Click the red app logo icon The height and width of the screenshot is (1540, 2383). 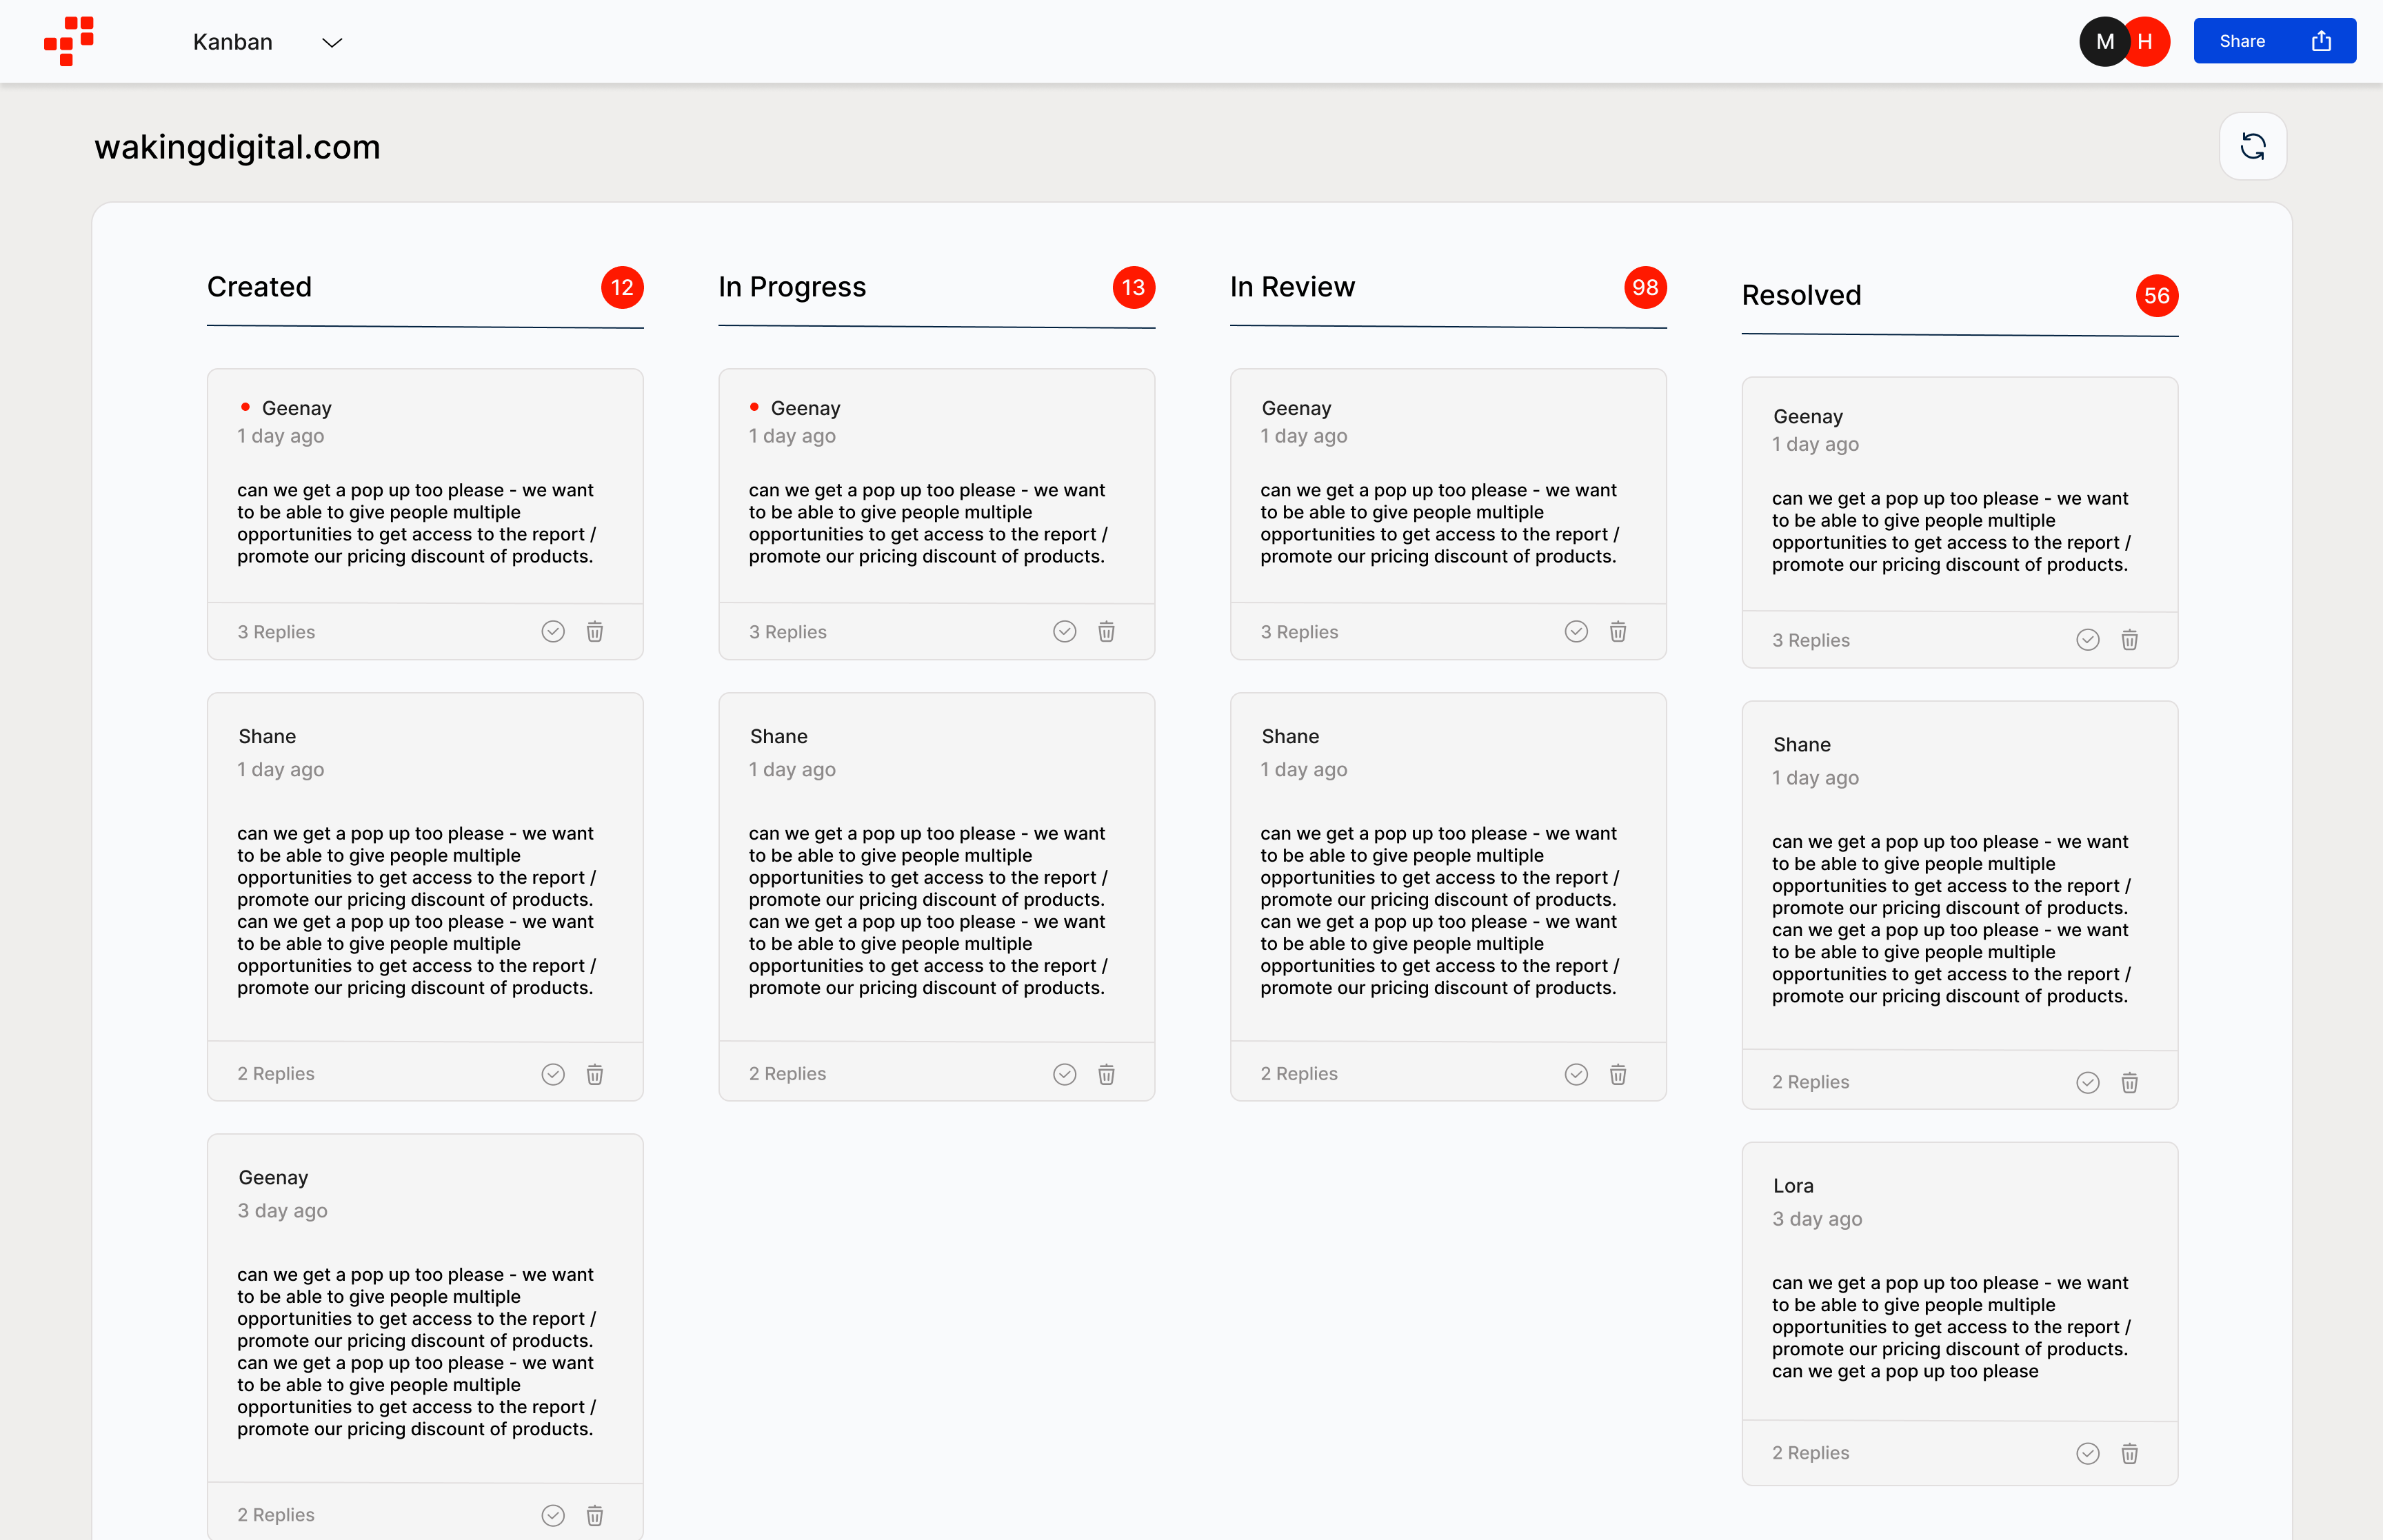coord(69,41)
